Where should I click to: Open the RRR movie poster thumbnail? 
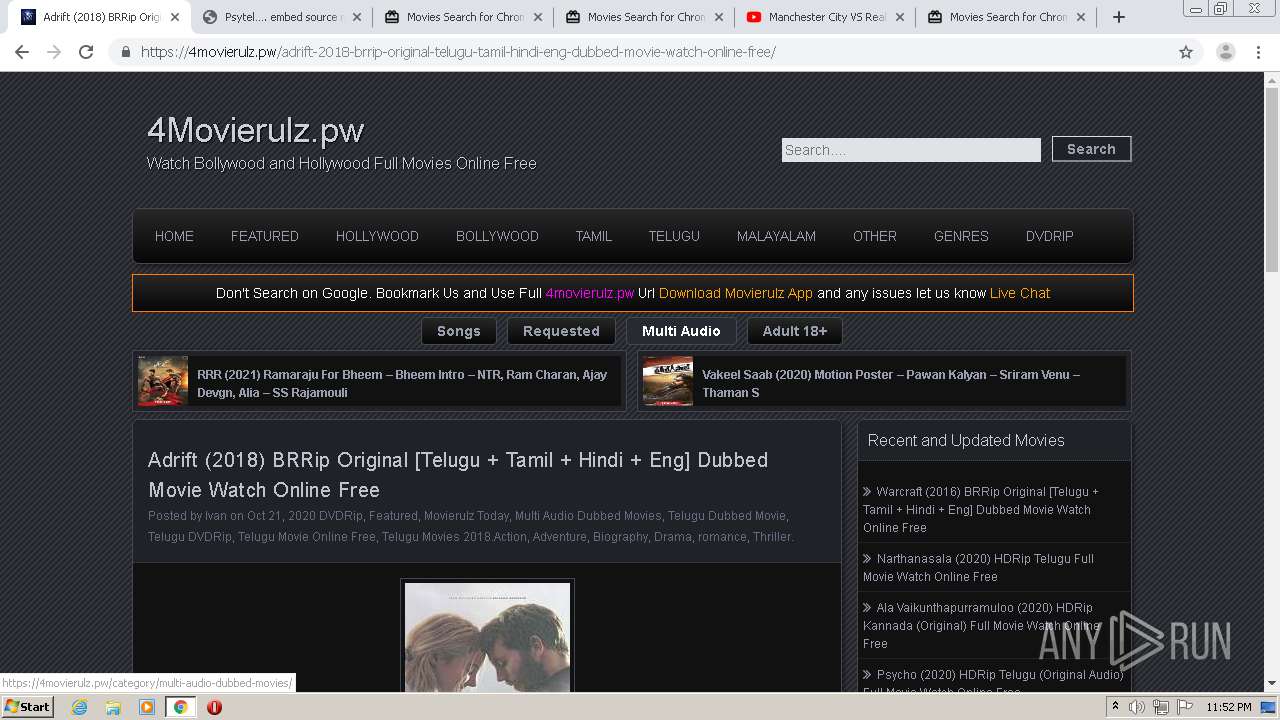pos(163,381)
